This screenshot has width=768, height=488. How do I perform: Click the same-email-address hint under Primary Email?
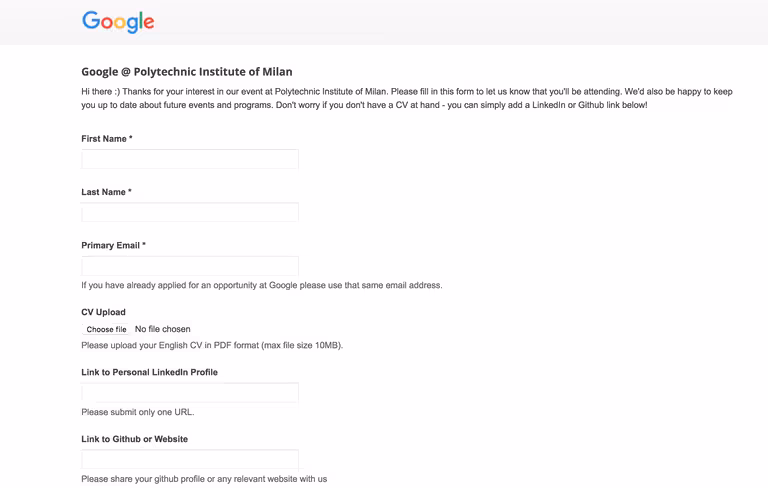coord(262,285)
